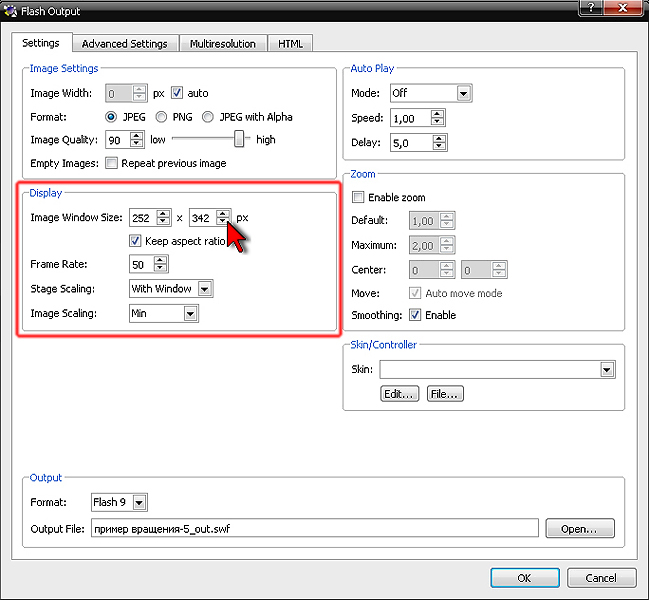Image resolution: width=649 pixels, height=600 pixels.
Task: Increase Image Quality with spinner up arrow
Action: click(137, 136)
